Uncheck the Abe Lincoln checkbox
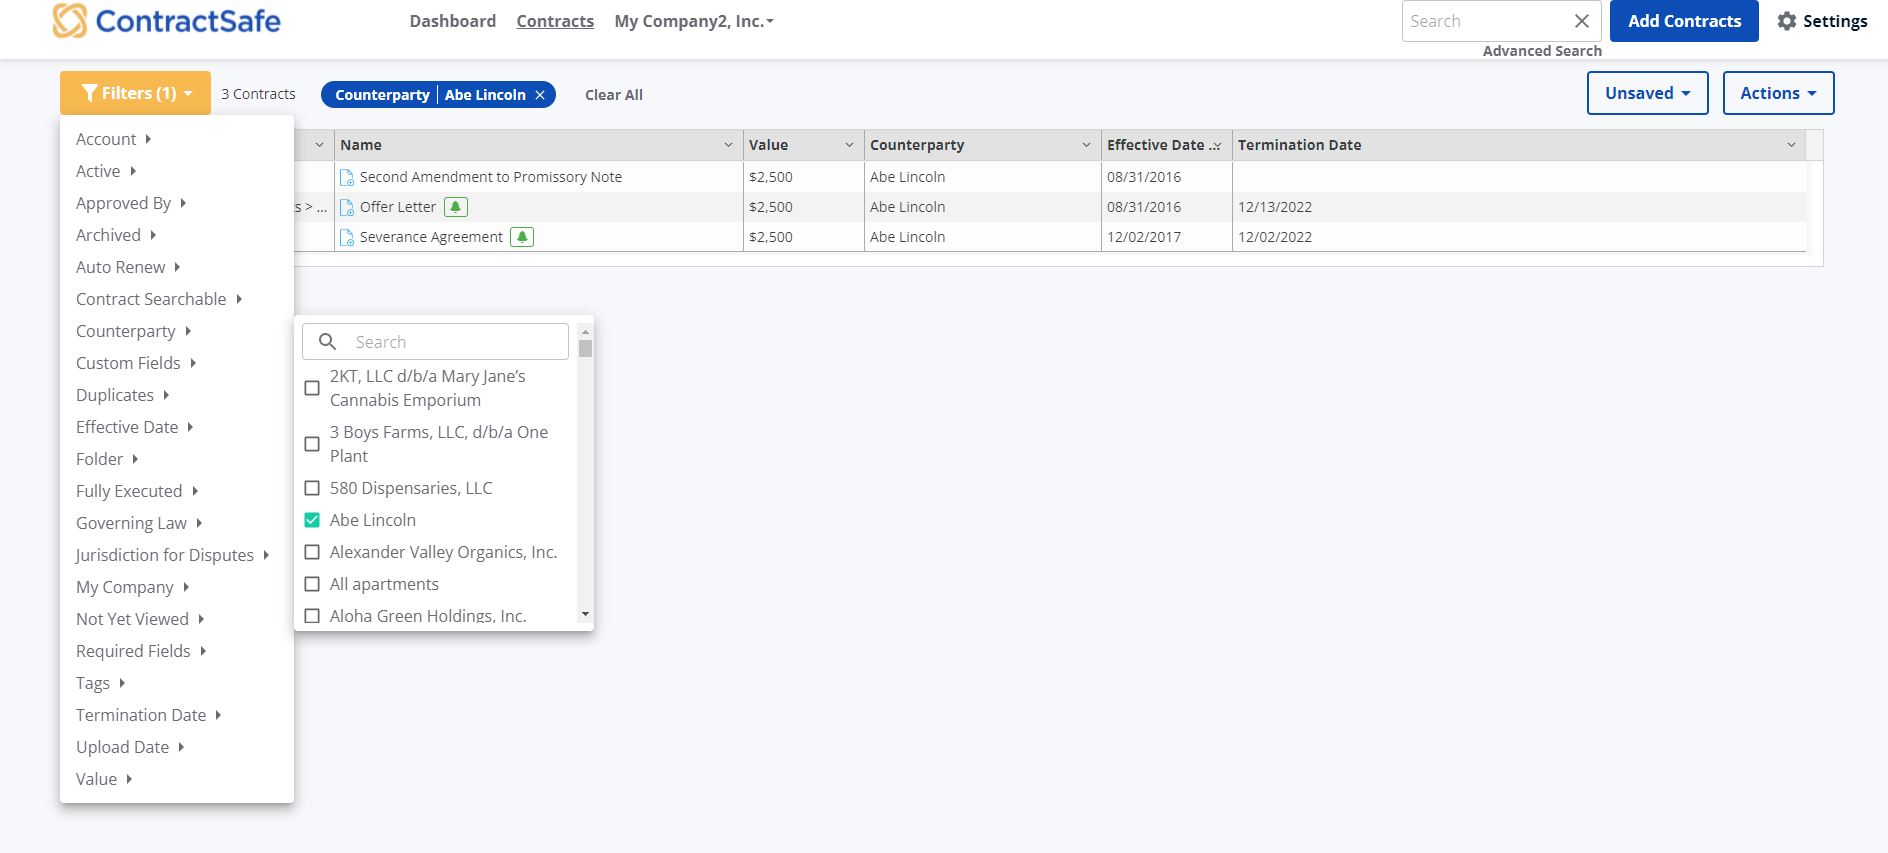 (x=312, y=520)
